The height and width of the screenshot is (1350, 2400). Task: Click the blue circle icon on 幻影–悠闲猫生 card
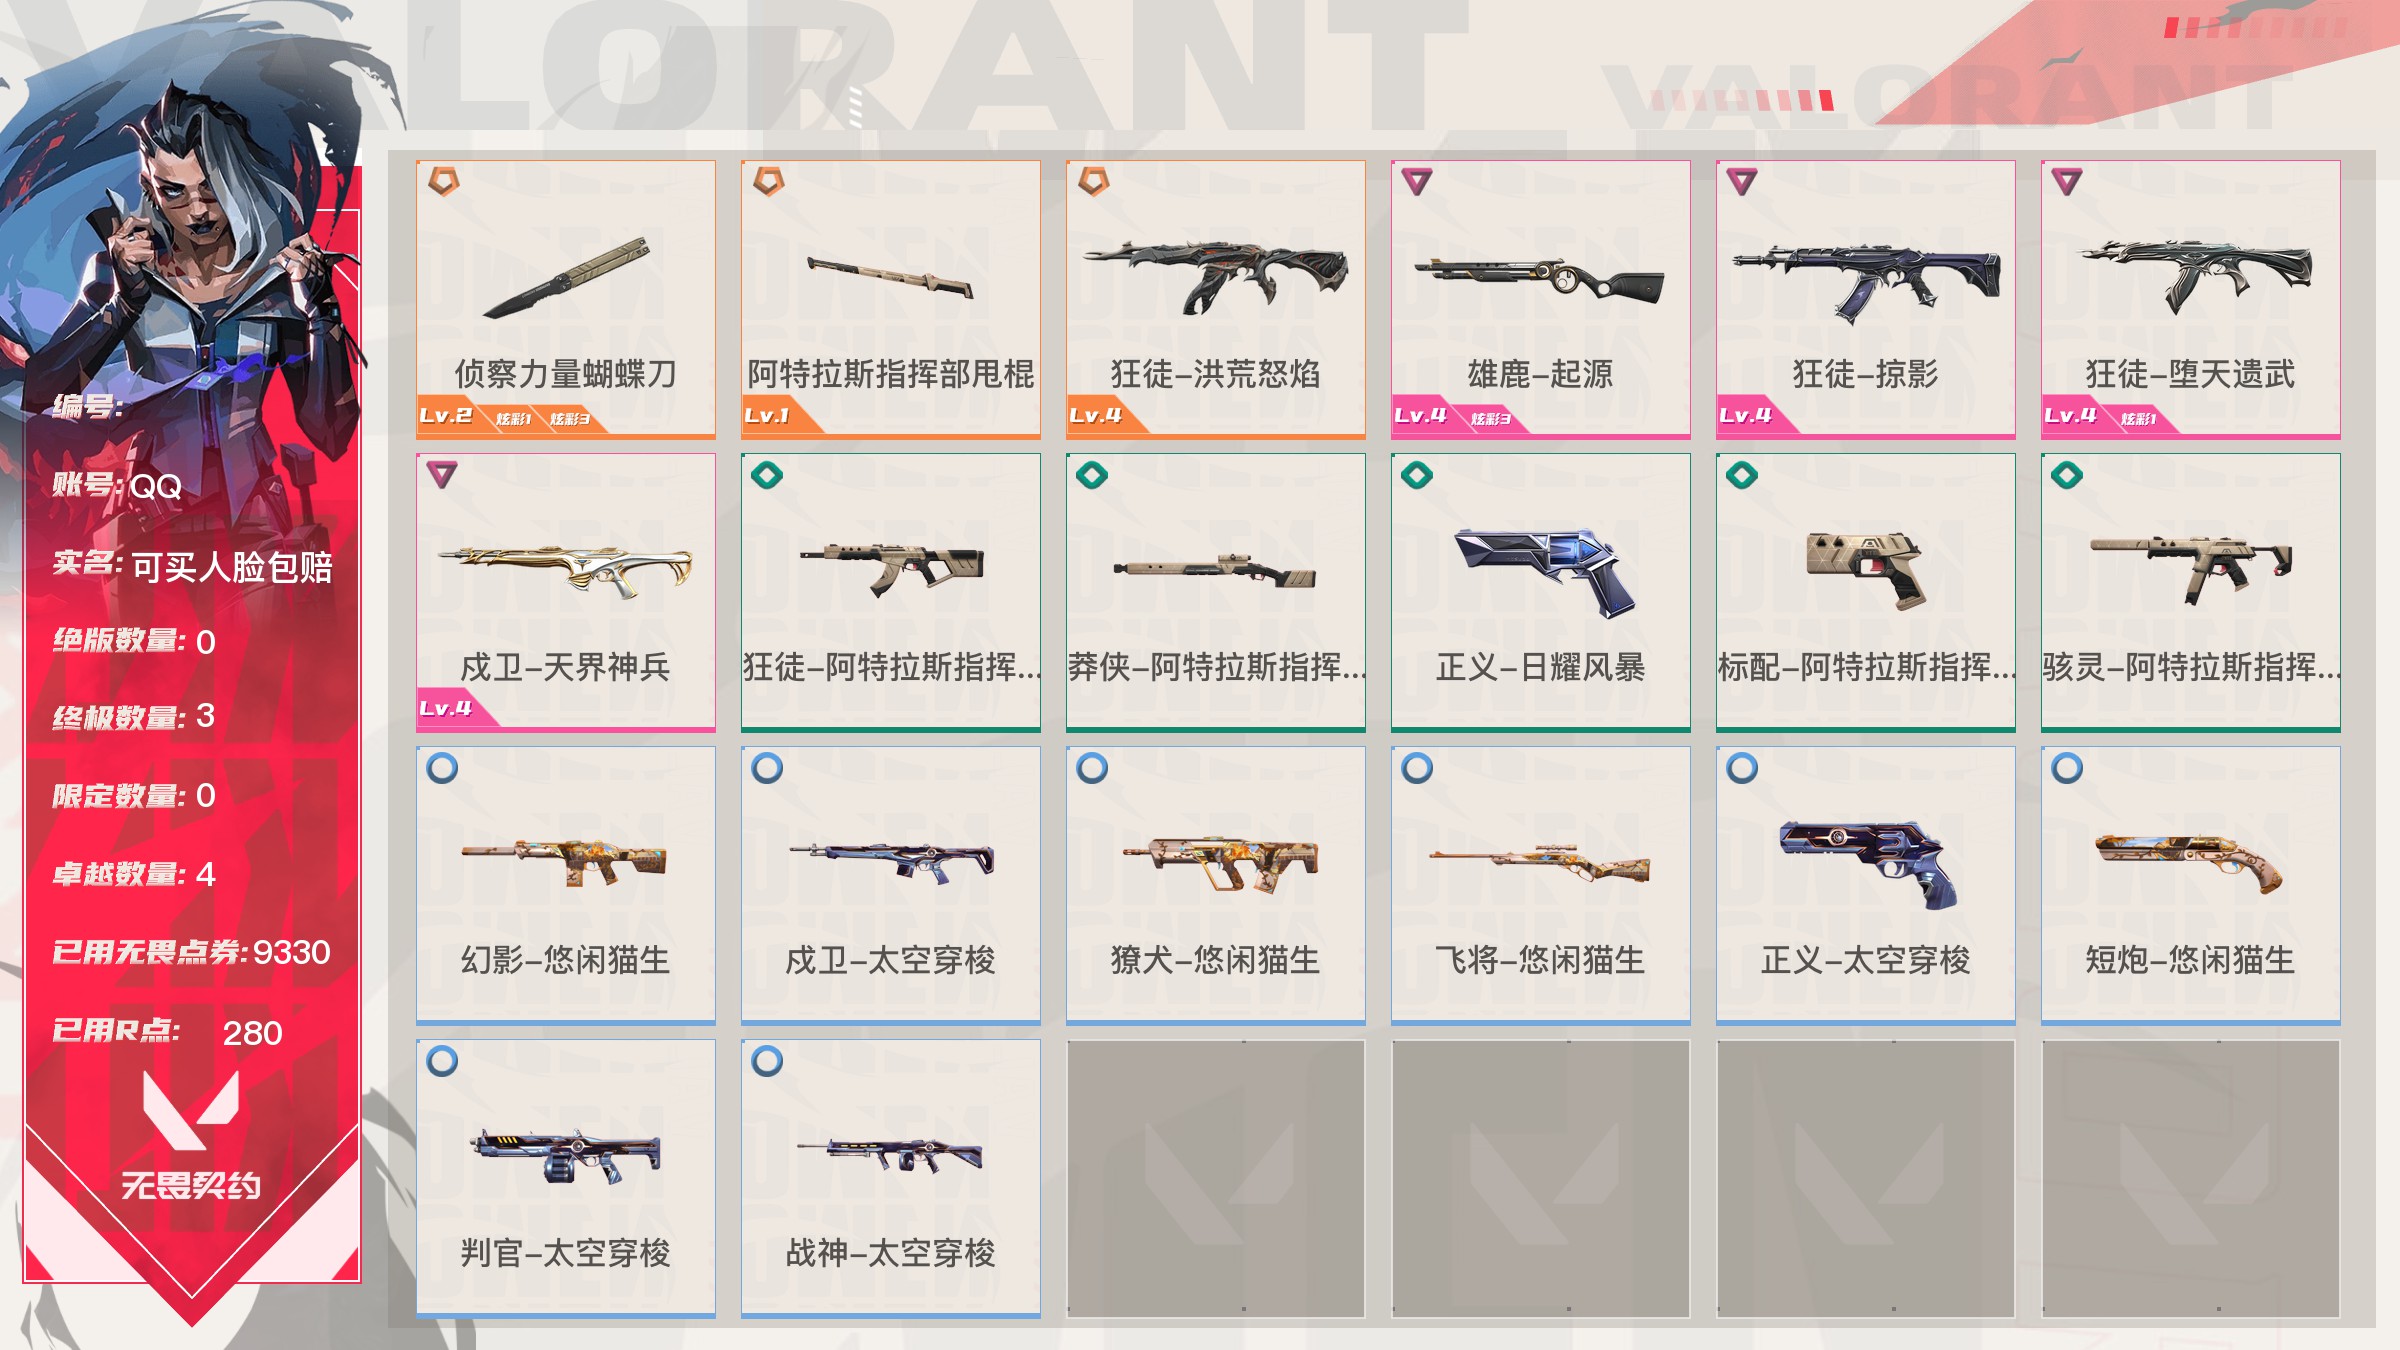coord(442,768)
